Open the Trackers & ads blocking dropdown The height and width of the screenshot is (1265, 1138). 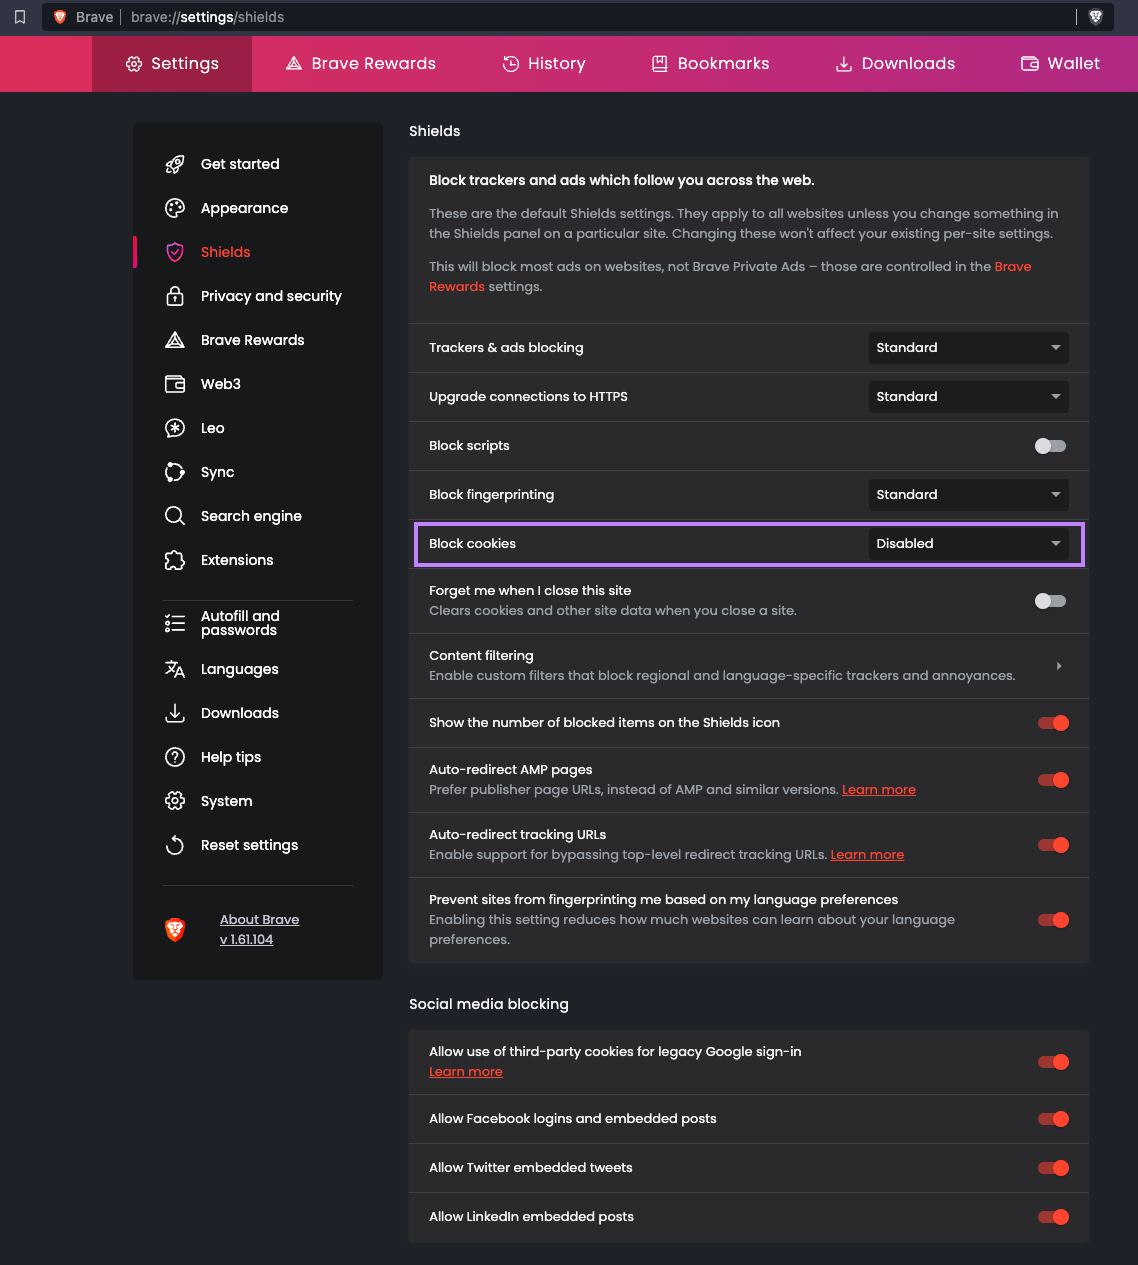(x=967, y=348)
